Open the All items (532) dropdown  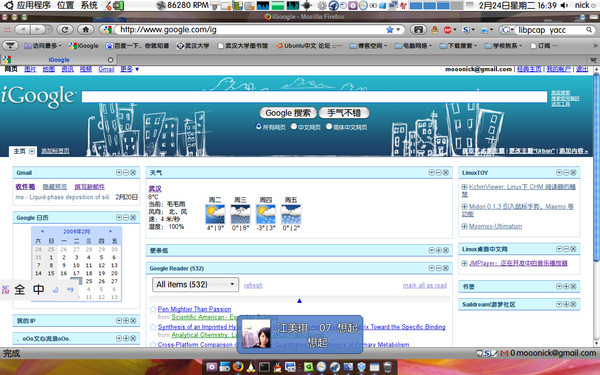click(196, 284)
